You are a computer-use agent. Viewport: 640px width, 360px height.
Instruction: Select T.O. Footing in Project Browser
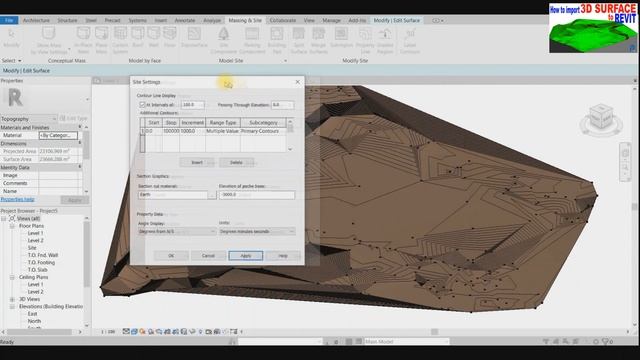click(x=41, y=263)
